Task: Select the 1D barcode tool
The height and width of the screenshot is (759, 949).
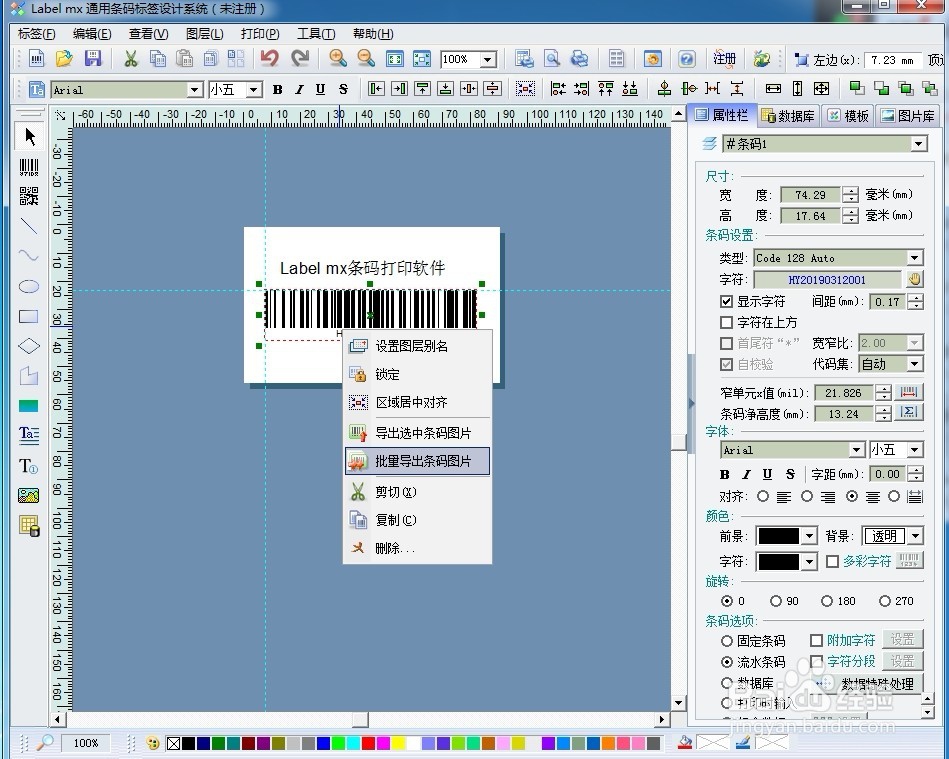Action: [28, 167]
